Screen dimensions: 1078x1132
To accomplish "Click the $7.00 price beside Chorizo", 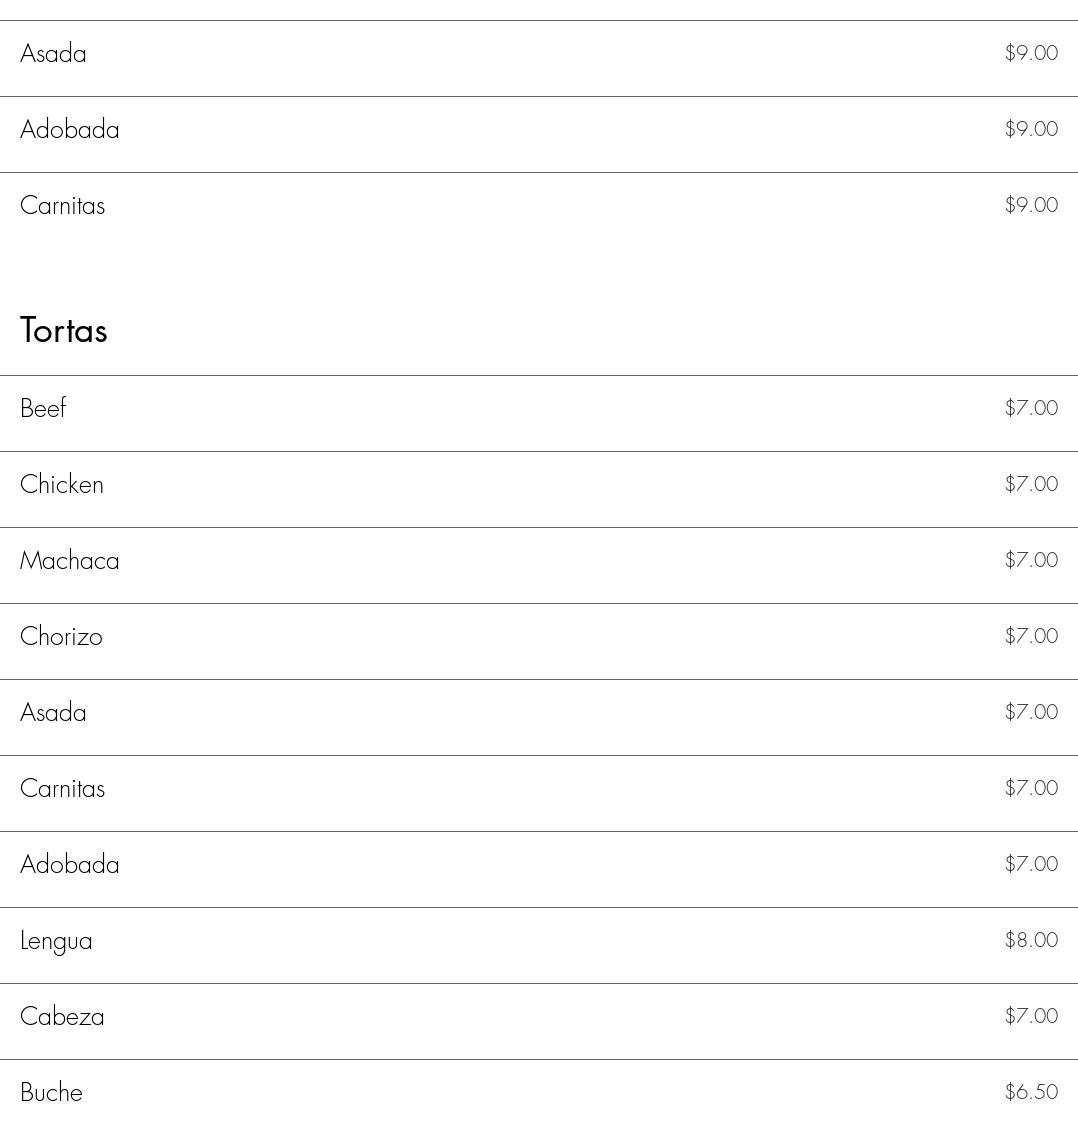I will tap(1031, 636).
